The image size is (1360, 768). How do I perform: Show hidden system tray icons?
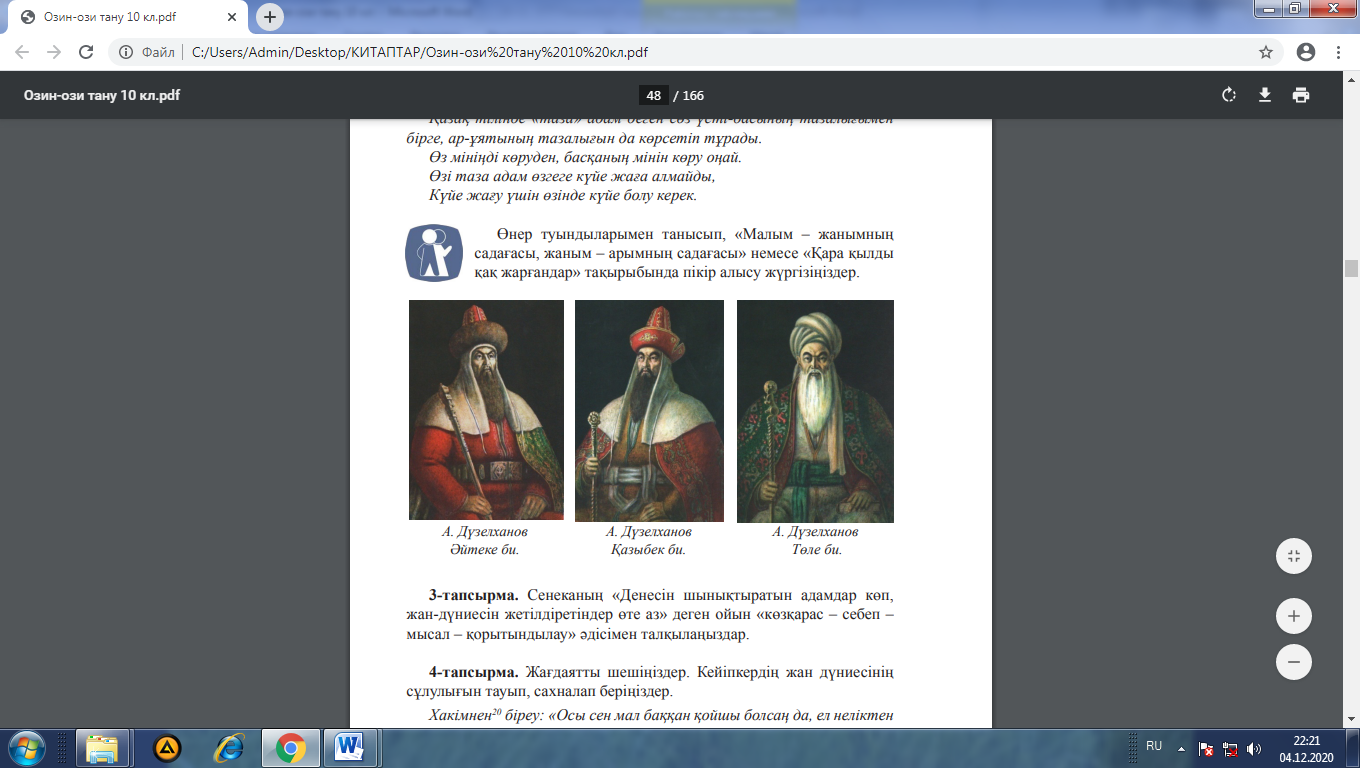(1181, 747)
